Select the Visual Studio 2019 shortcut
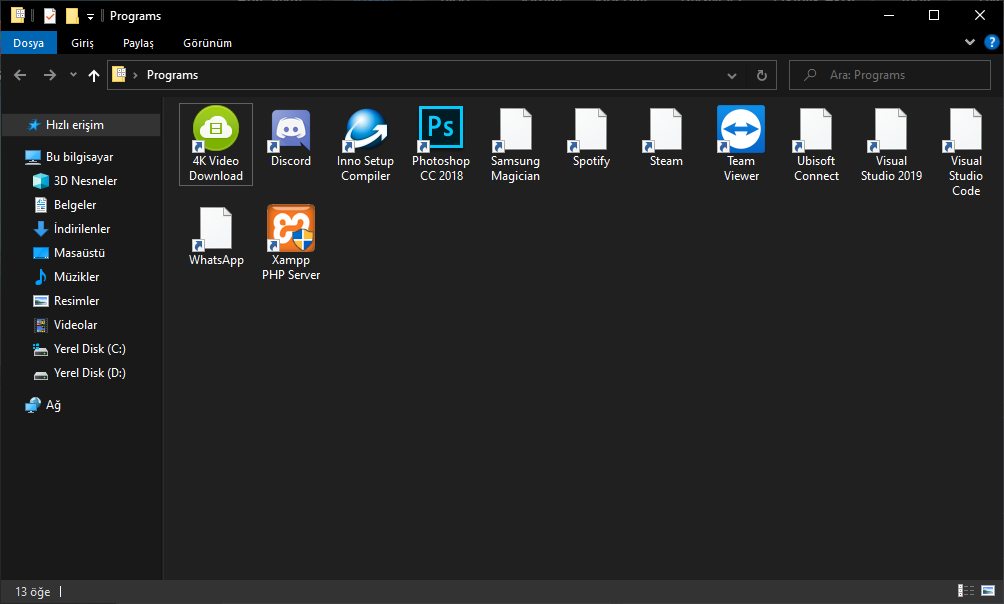 (x=891, y=145)
